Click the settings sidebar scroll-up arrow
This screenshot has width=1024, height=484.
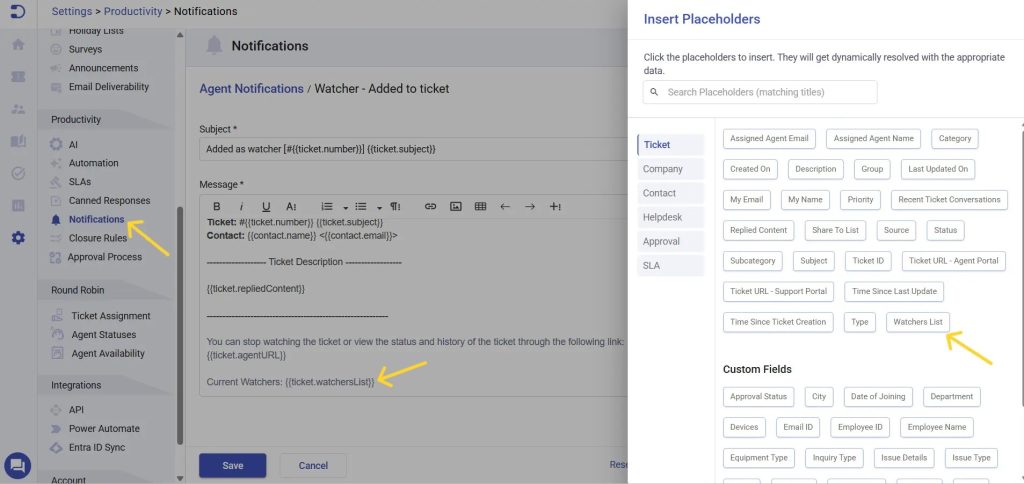pyautogui.click(x=180, y=34)
